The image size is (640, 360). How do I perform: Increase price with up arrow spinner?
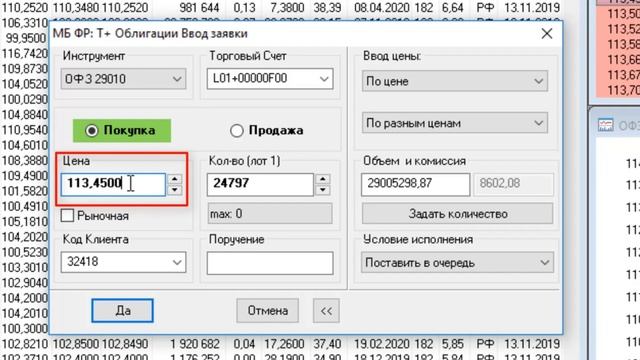point(175,179)
